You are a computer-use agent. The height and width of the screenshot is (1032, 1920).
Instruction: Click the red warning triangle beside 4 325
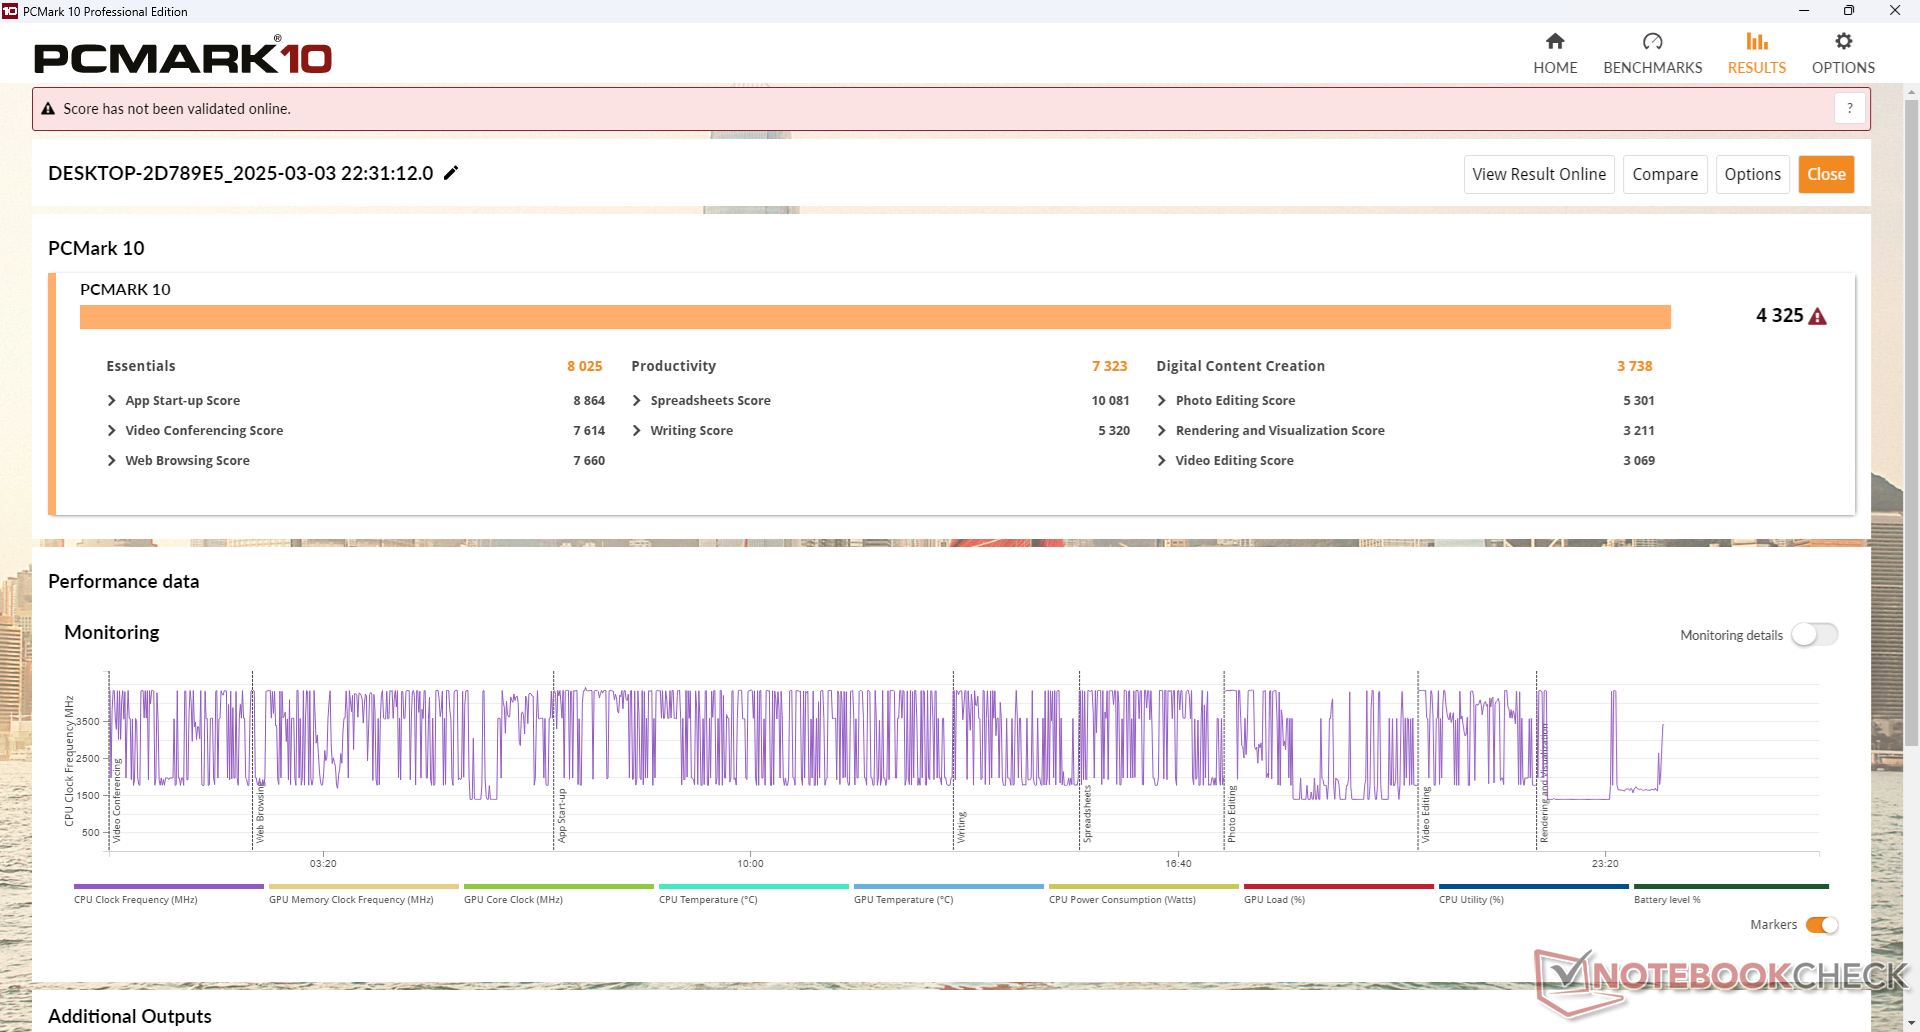[1818, 317]
